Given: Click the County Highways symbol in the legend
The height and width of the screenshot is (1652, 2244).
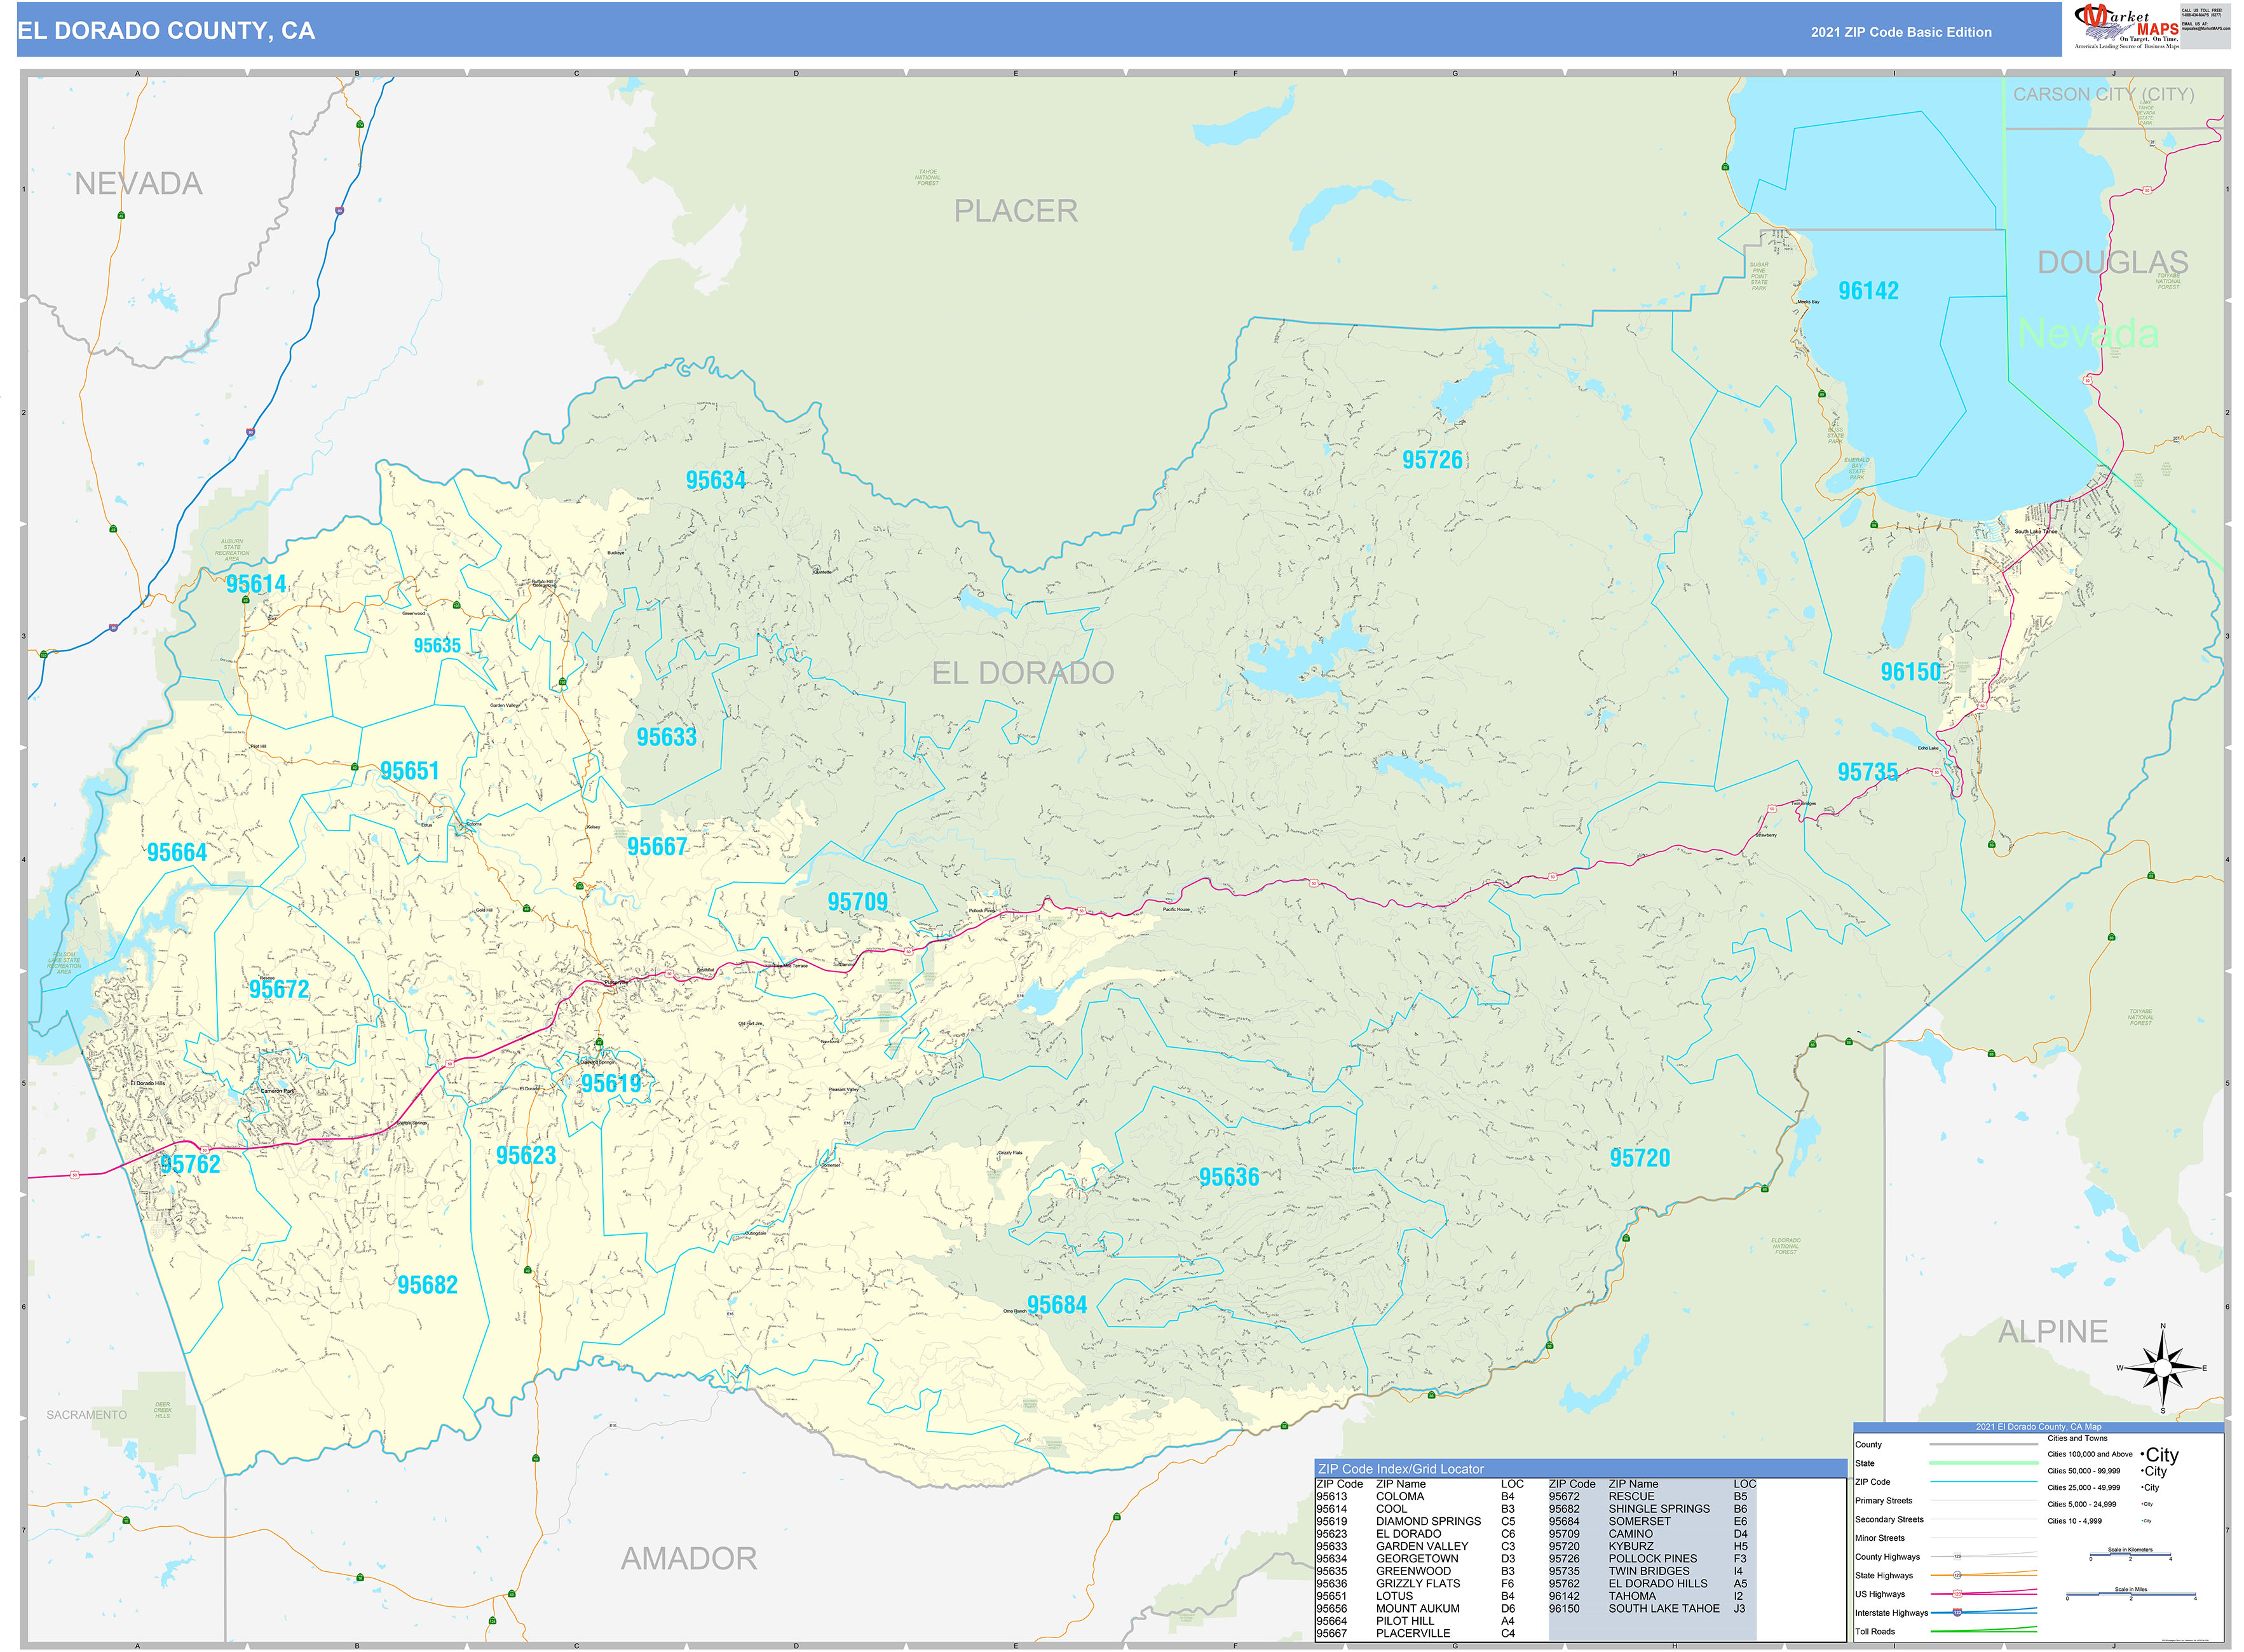Looking at the screenshot, I should point(1958,1557).
